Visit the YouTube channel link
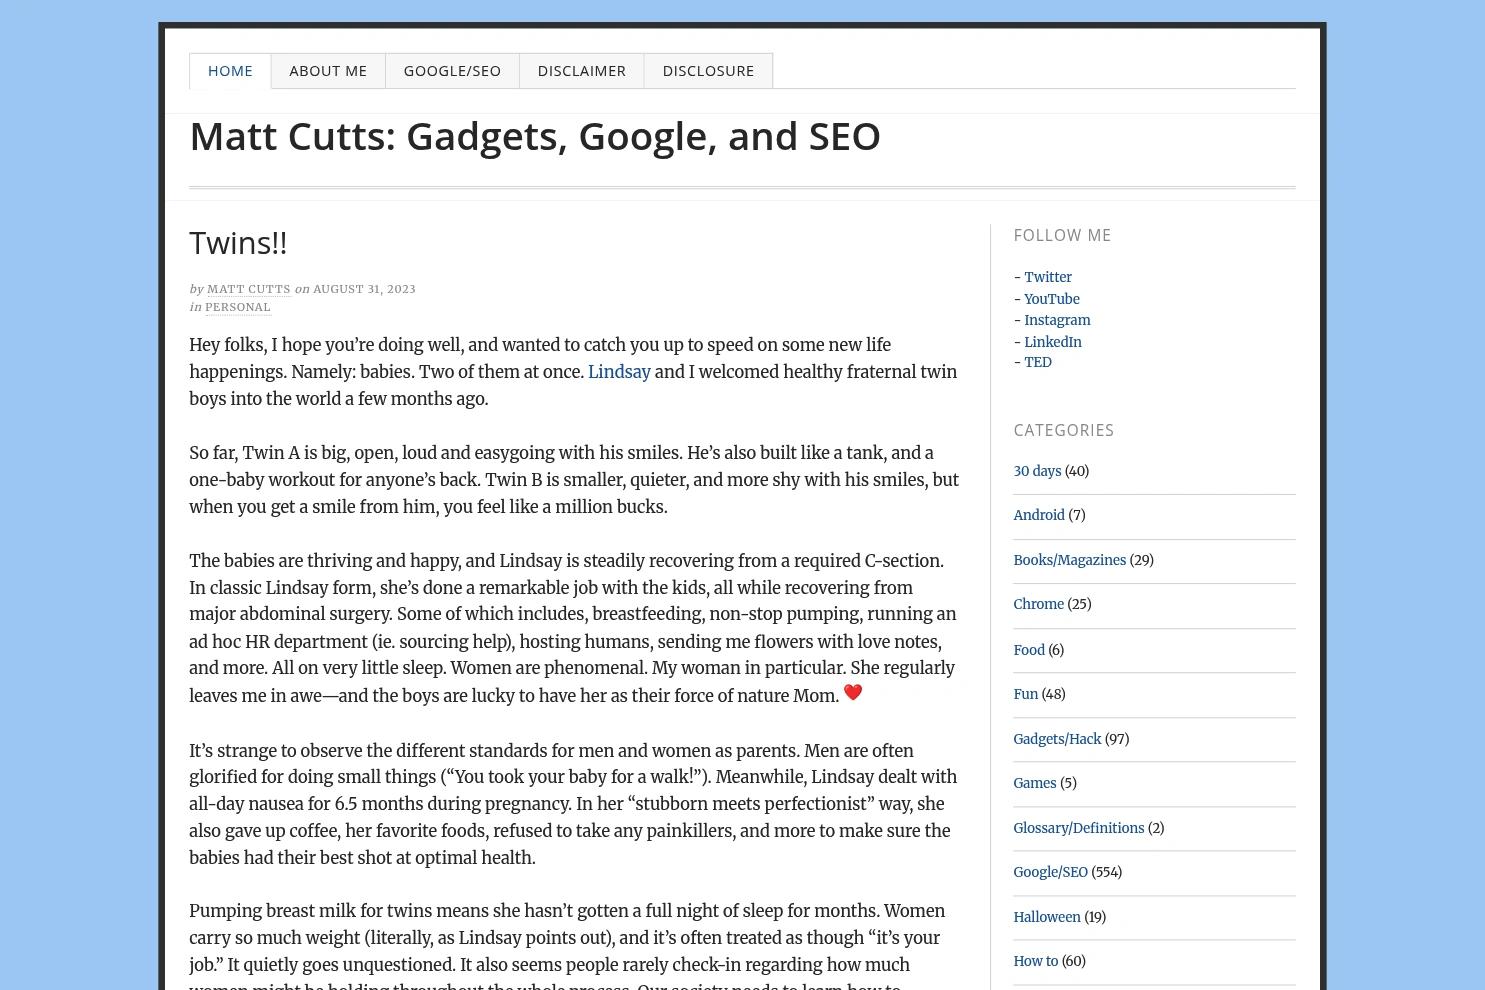Screen dimensions: 1485x990 1051,299
